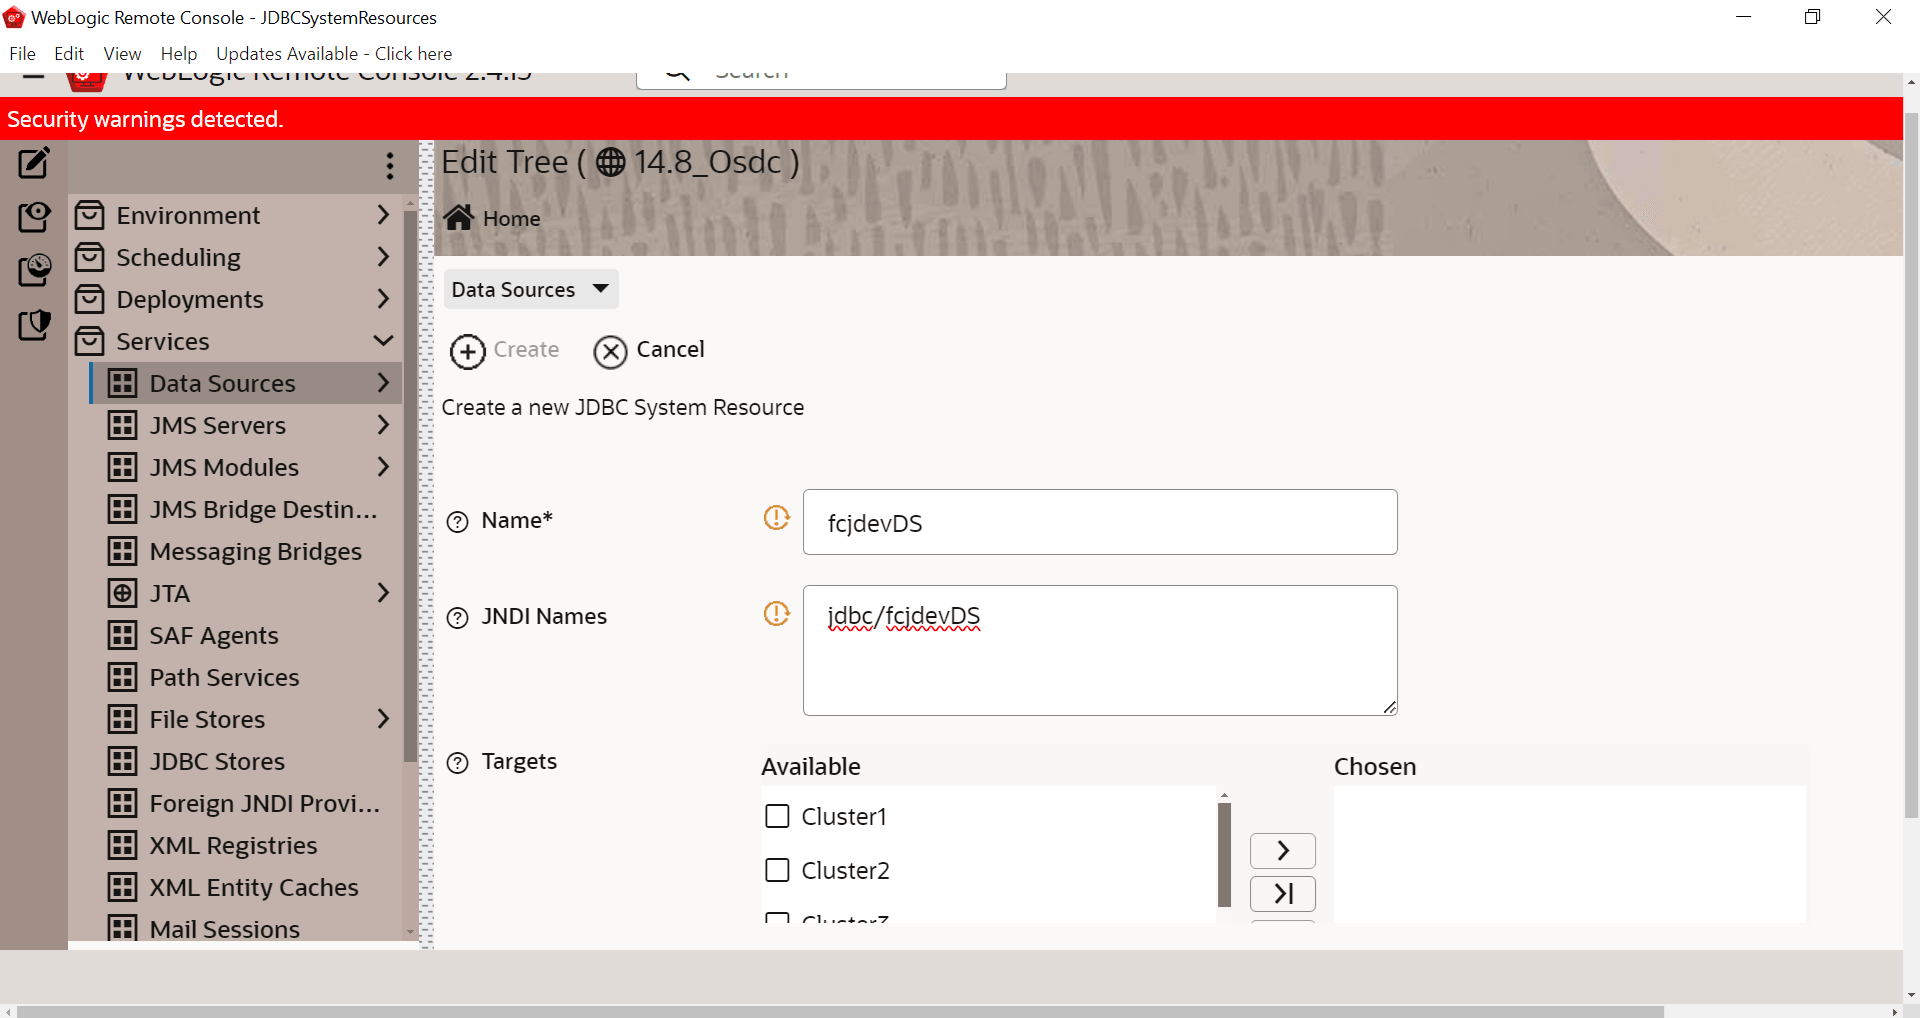
Task: Click the Scheduling folder icon
Action: click(89, 257)
